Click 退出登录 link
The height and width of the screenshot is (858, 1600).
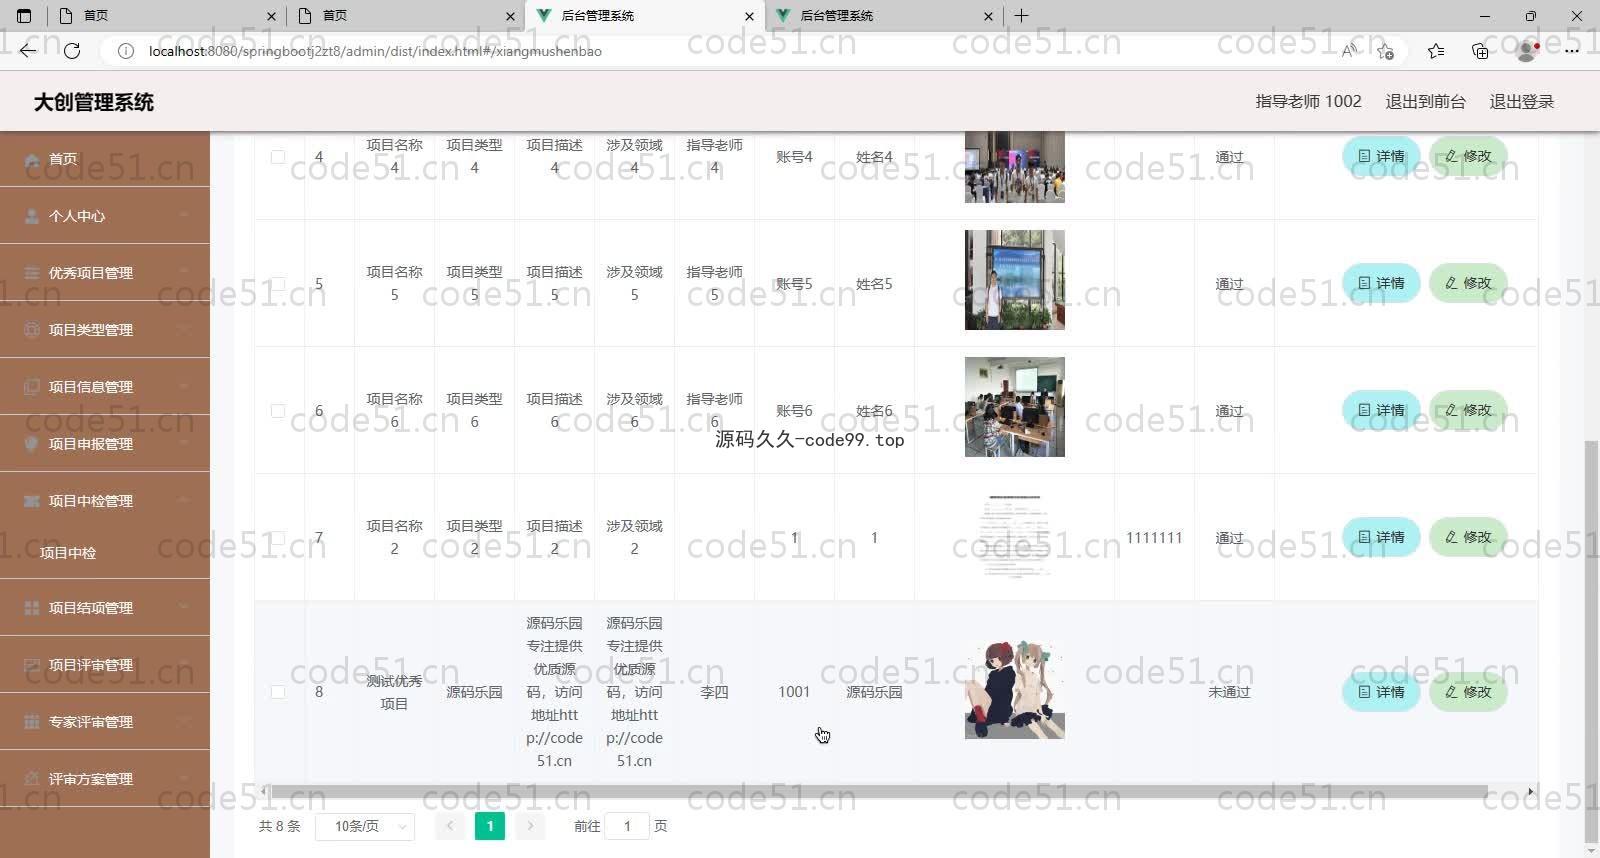[1521, 101]
